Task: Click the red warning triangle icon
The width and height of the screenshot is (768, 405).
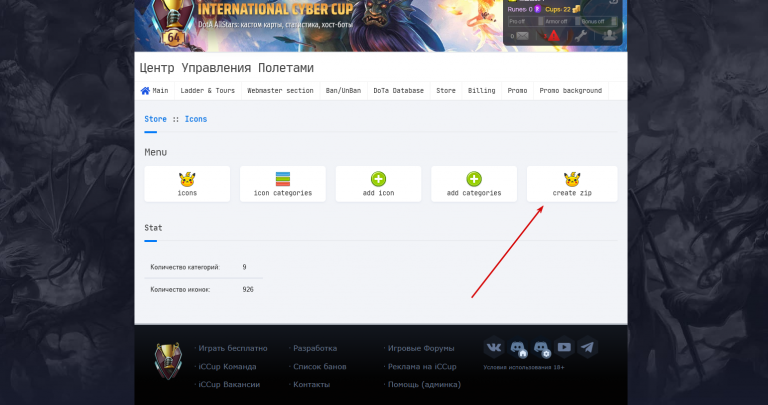Action: coord(553,35)
